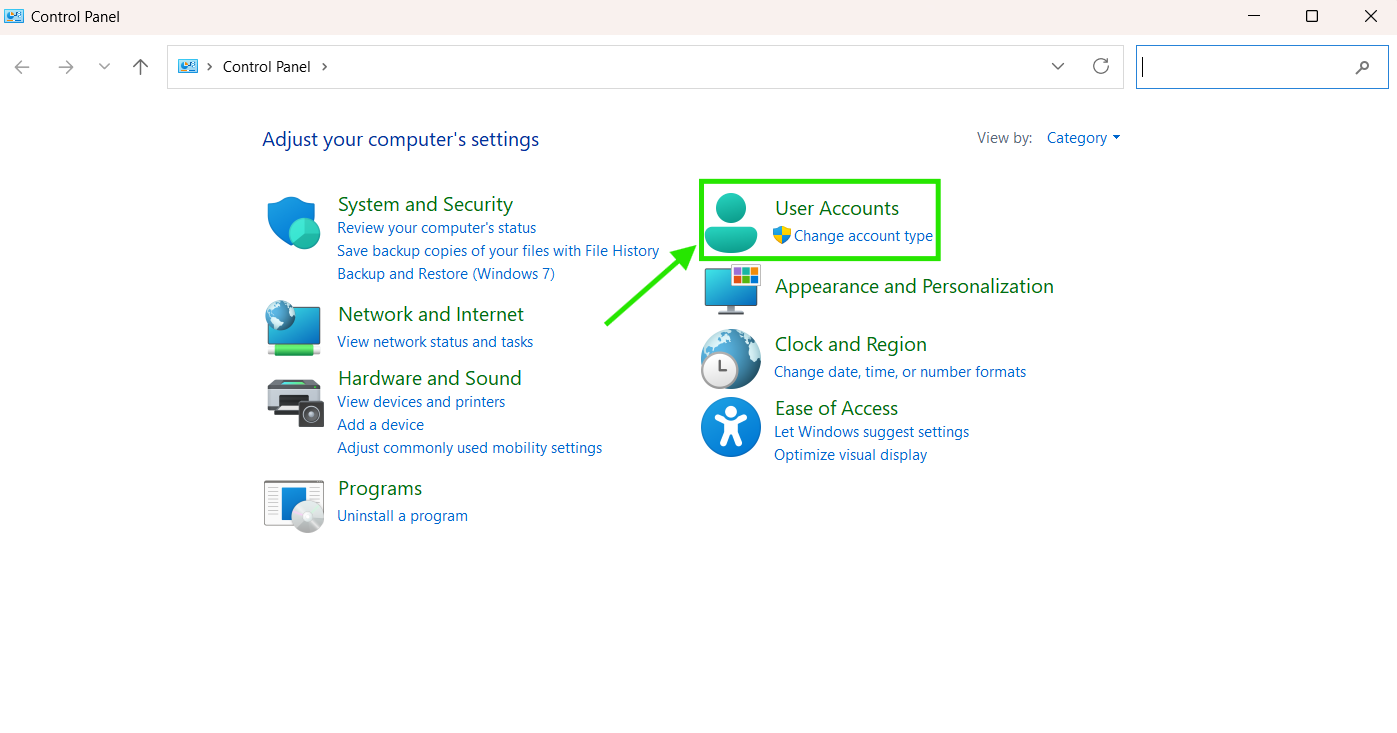Click the Control Panel icon in address bar
This screenshot has width=1397, height=733.
(x=188, y=66)
